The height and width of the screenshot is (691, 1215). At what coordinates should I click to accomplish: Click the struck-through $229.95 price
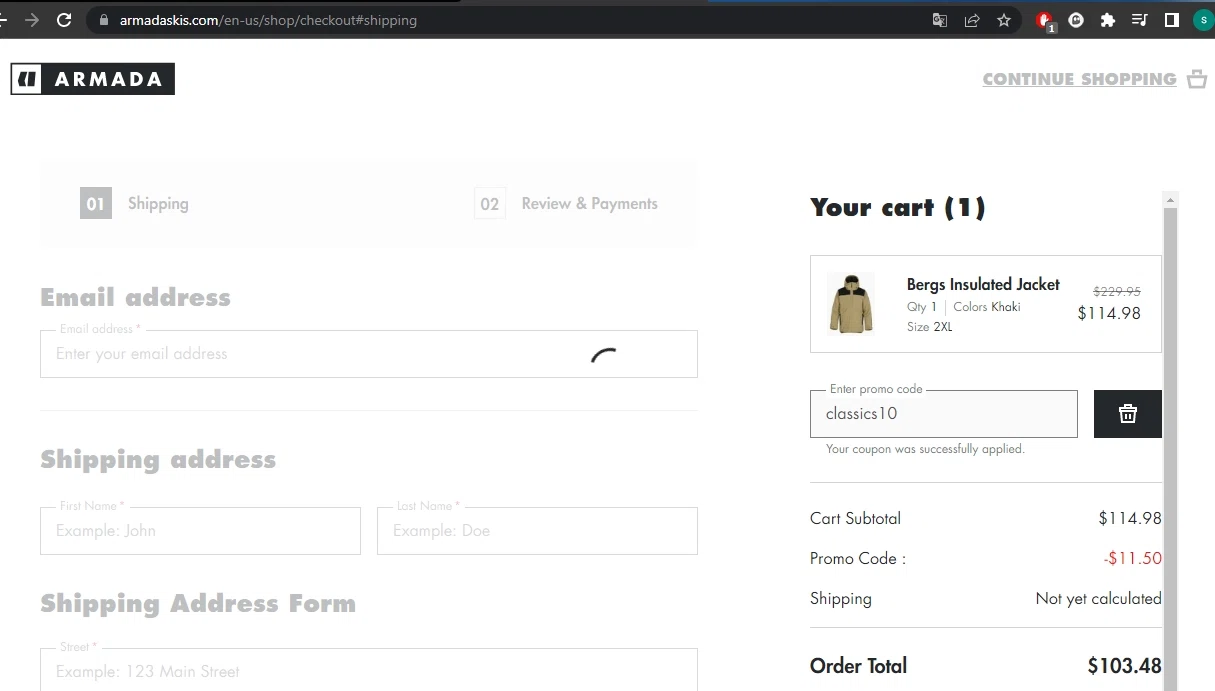(1116, 292)
